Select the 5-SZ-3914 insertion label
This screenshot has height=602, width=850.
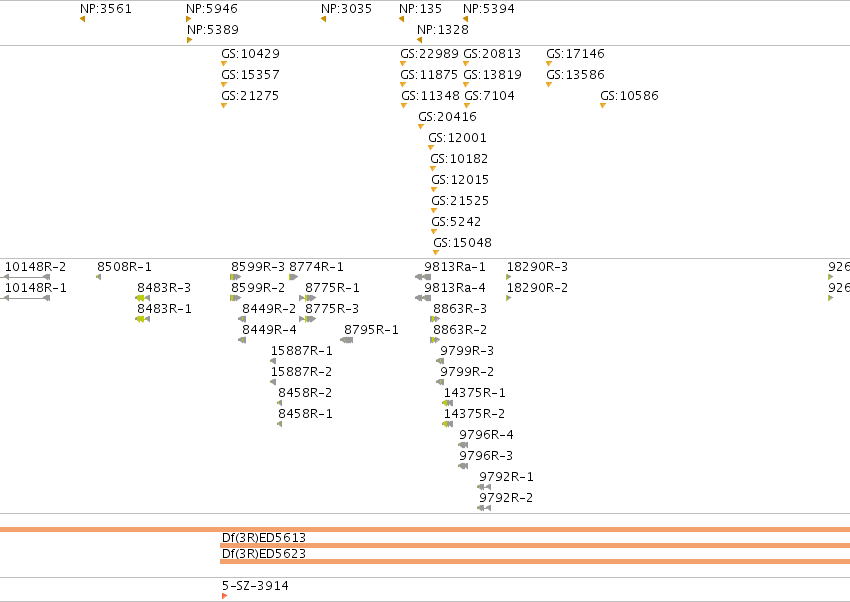[x=255, y=586]
